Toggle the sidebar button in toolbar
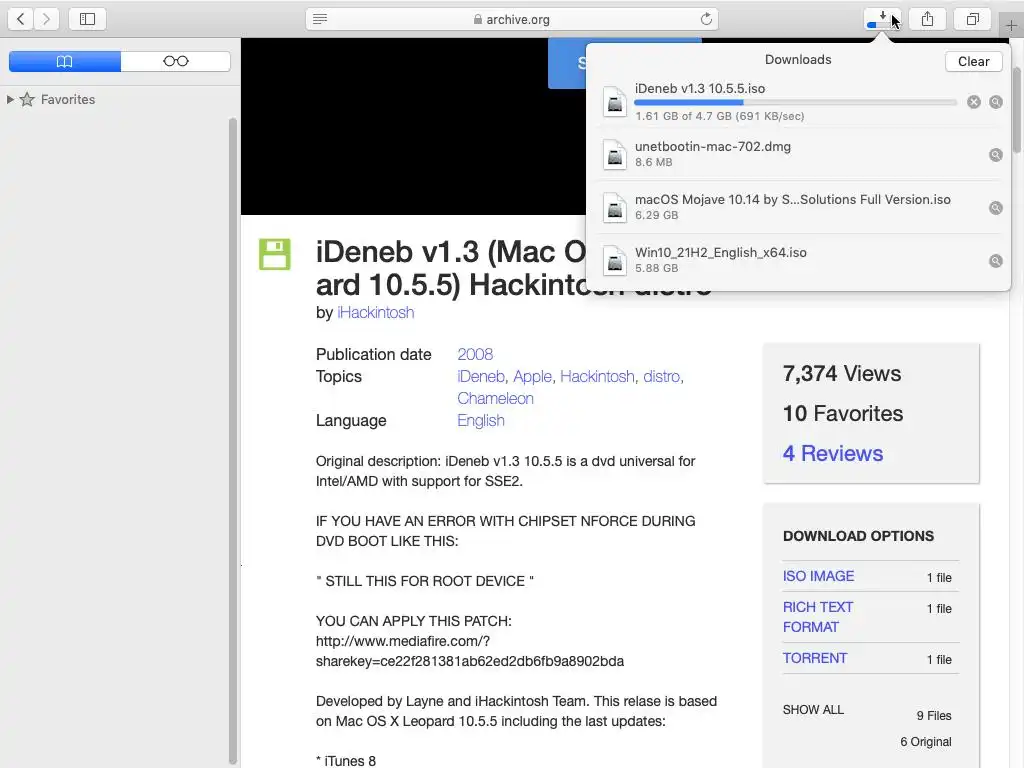1024x768 pixels. tap(88, 19)
